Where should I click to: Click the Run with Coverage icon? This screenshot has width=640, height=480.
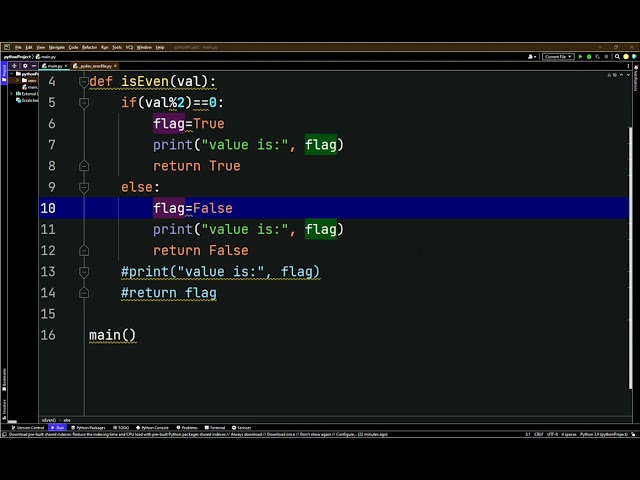(598, 57)
